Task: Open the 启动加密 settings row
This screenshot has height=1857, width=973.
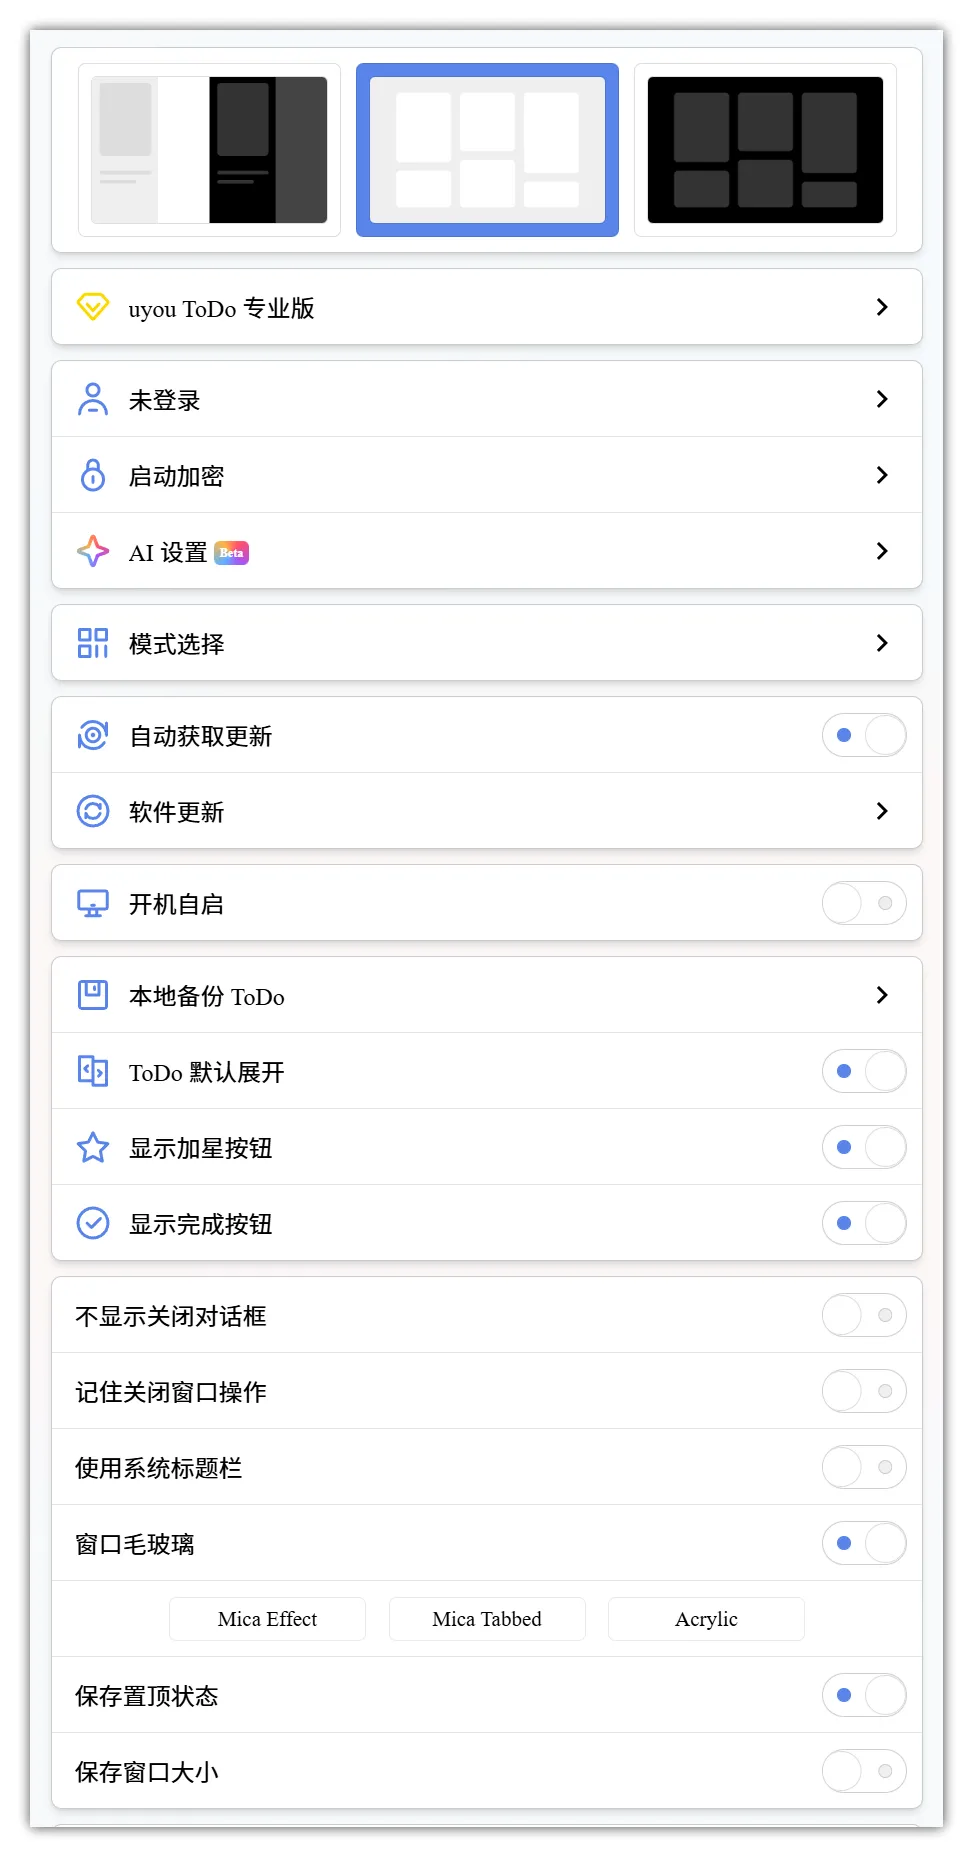Action: pos(486,475)
